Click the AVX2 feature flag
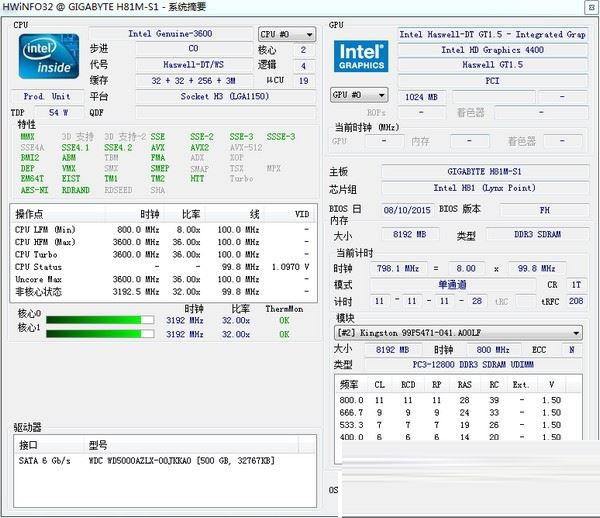The width and height of the screenshot is (600, 518). [199, 147]
